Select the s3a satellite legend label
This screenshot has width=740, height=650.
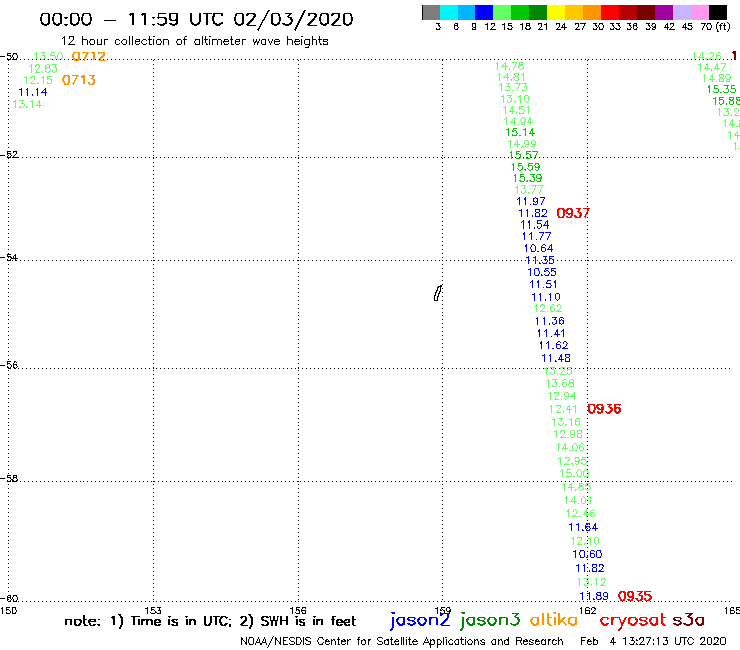click(688, 620)
